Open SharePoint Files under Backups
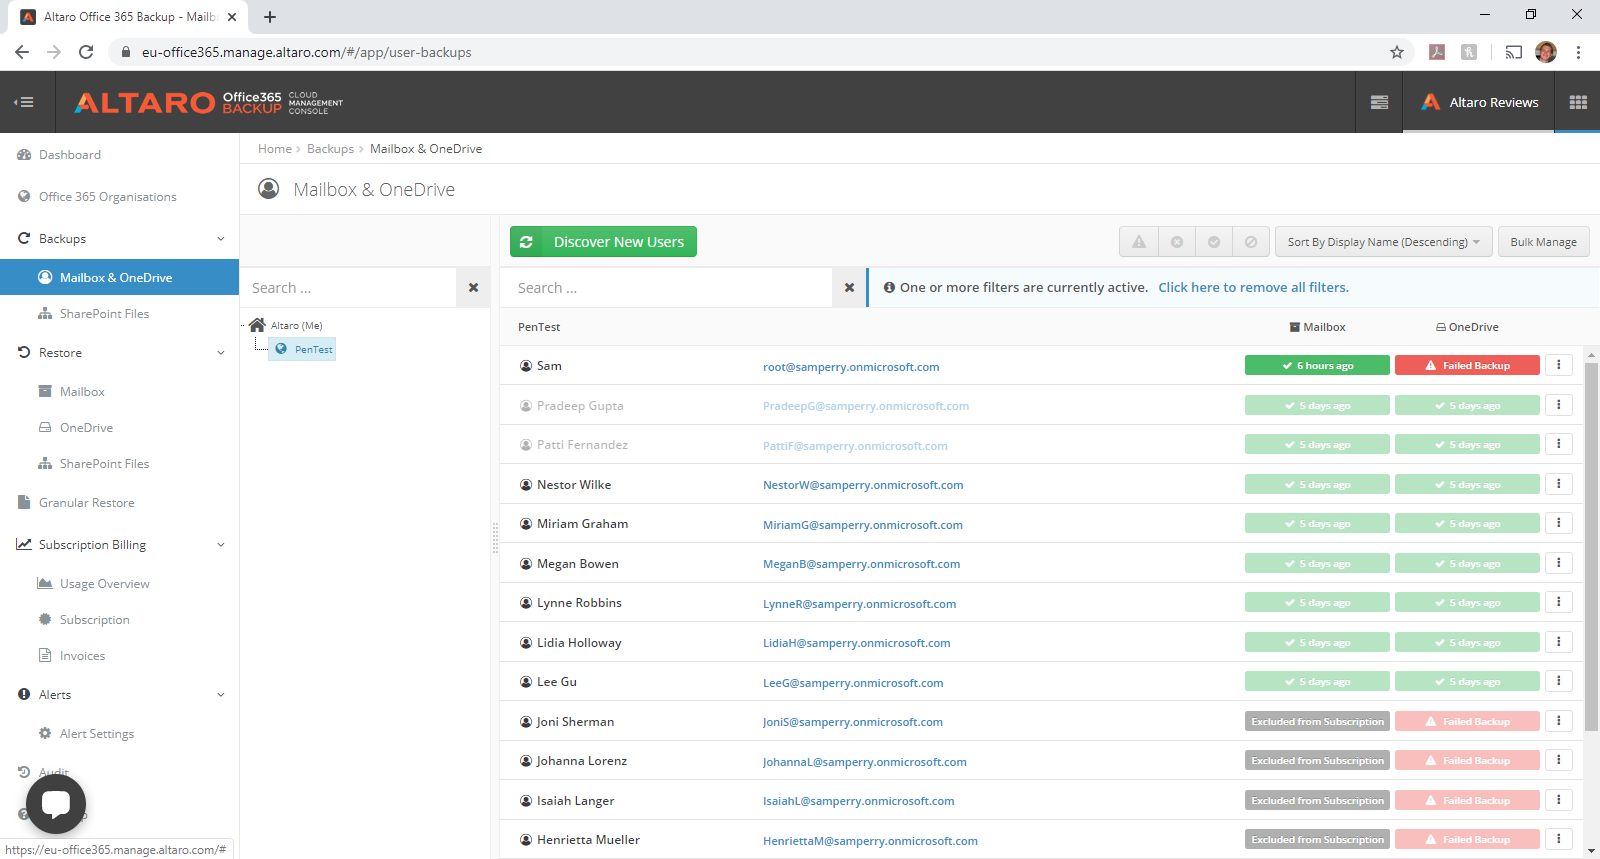Screen dimensions: 1600x859 tap(104, 314)
